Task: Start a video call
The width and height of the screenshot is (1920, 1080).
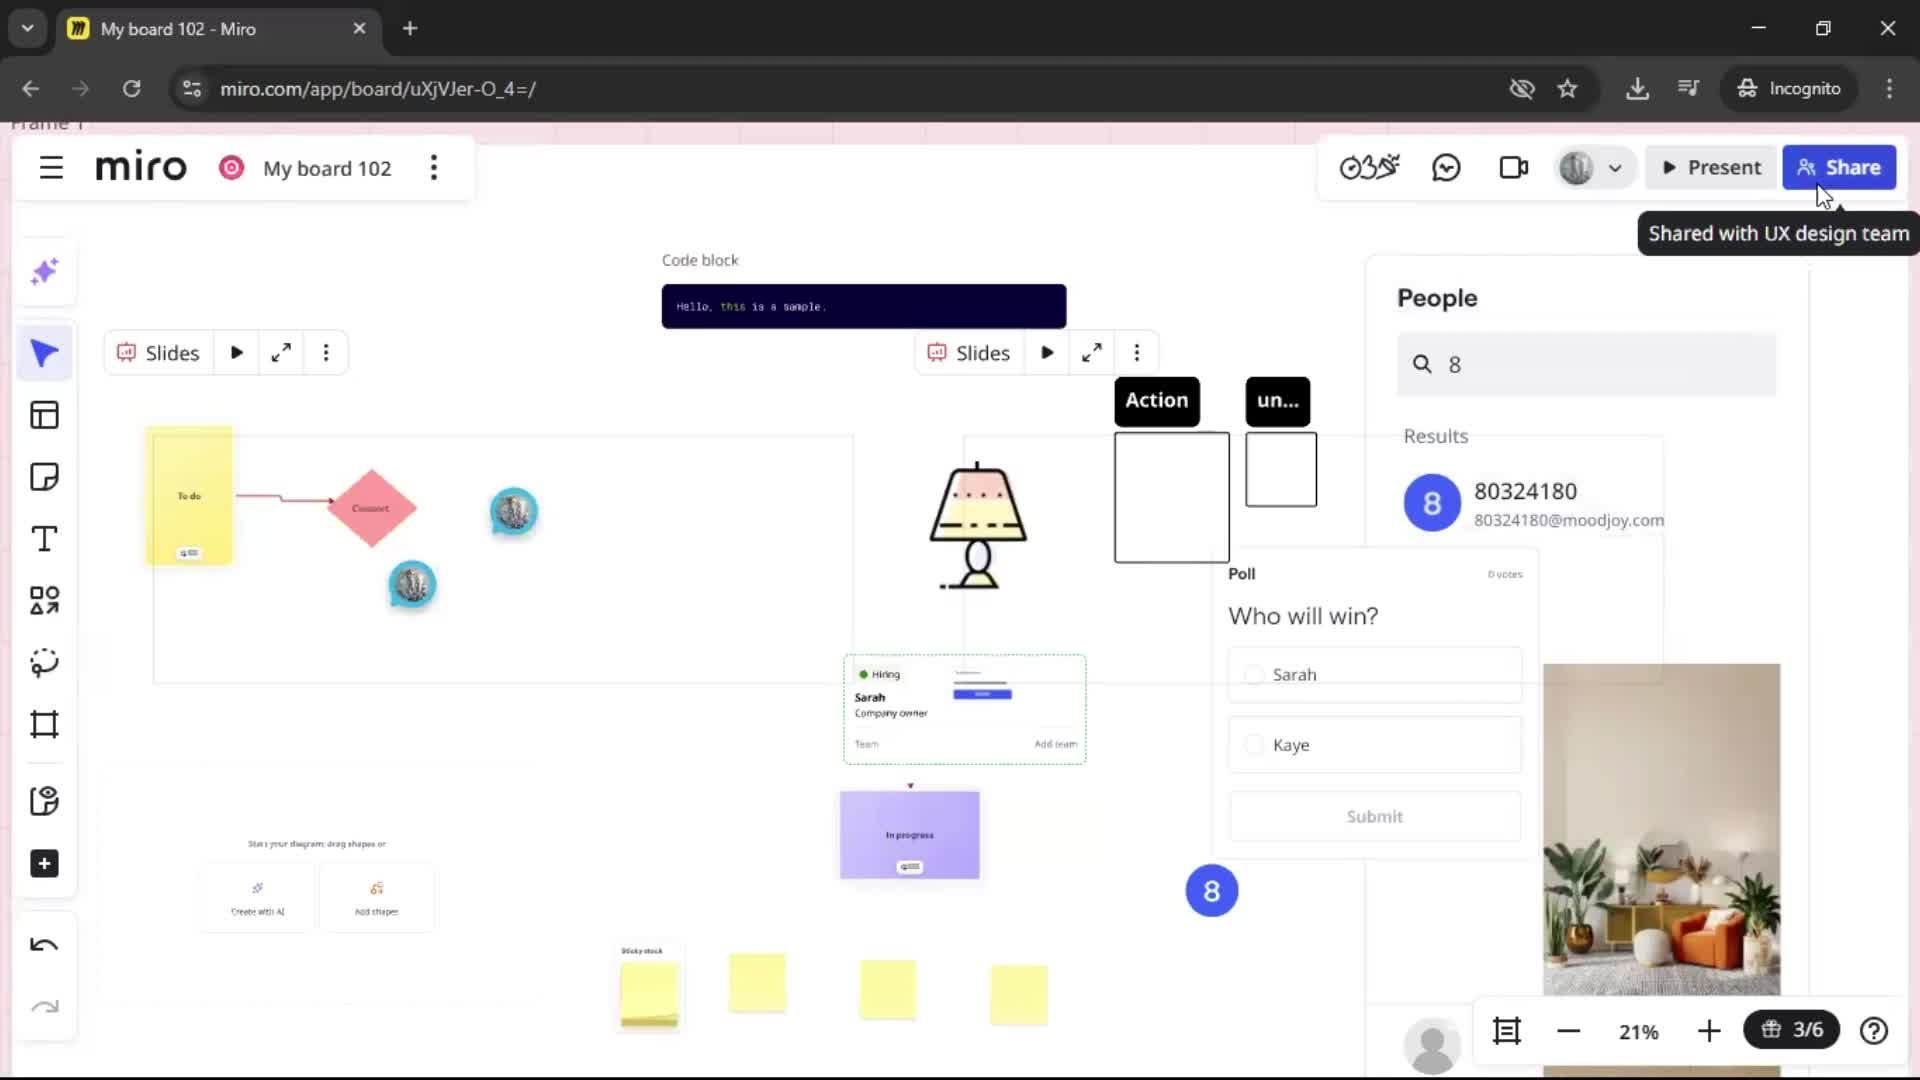Action: point(1514,167)
